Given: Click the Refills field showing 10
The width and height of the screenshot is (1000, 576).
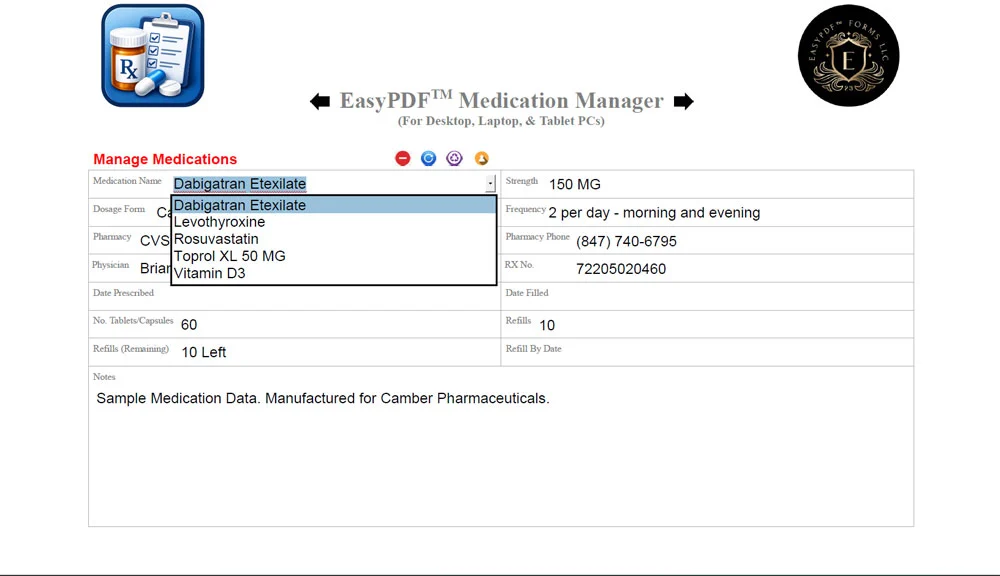Looking at the screenshot, I should coord(723,325).
